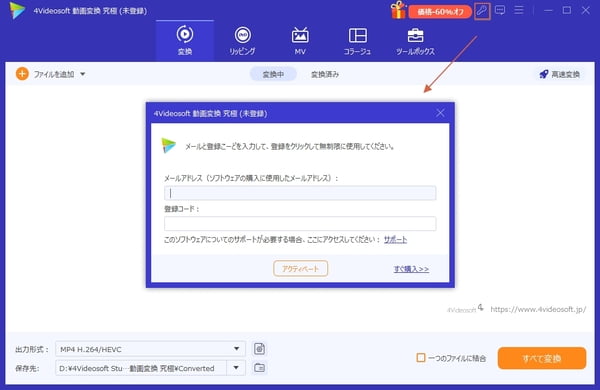Viewport: 600px width, 390px height.
Task: Close the registration dialog with X
Action: (x=440, y=113)
